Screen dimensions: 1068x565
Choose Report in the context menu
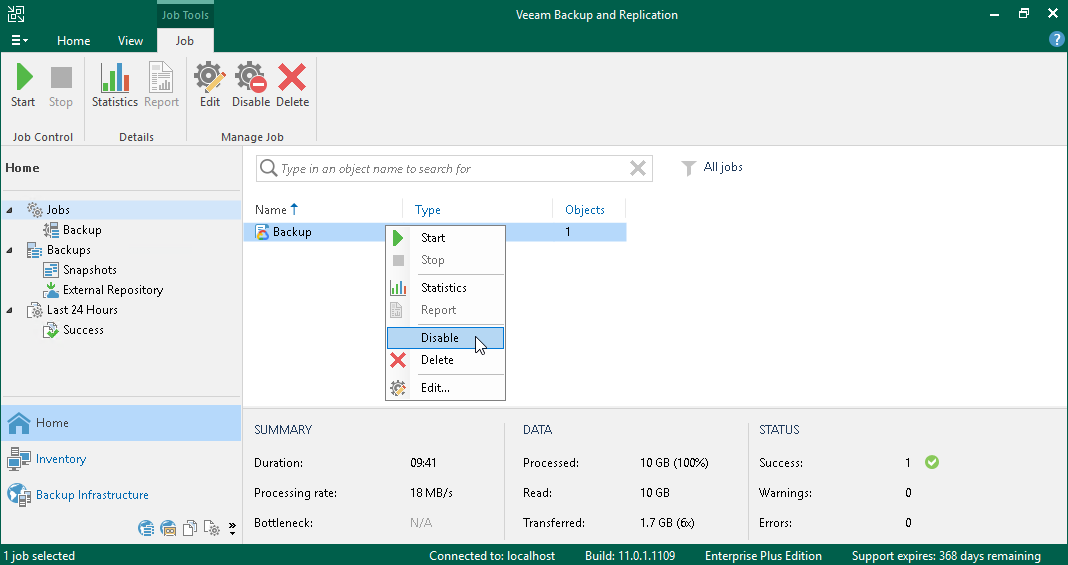[445, 310]
